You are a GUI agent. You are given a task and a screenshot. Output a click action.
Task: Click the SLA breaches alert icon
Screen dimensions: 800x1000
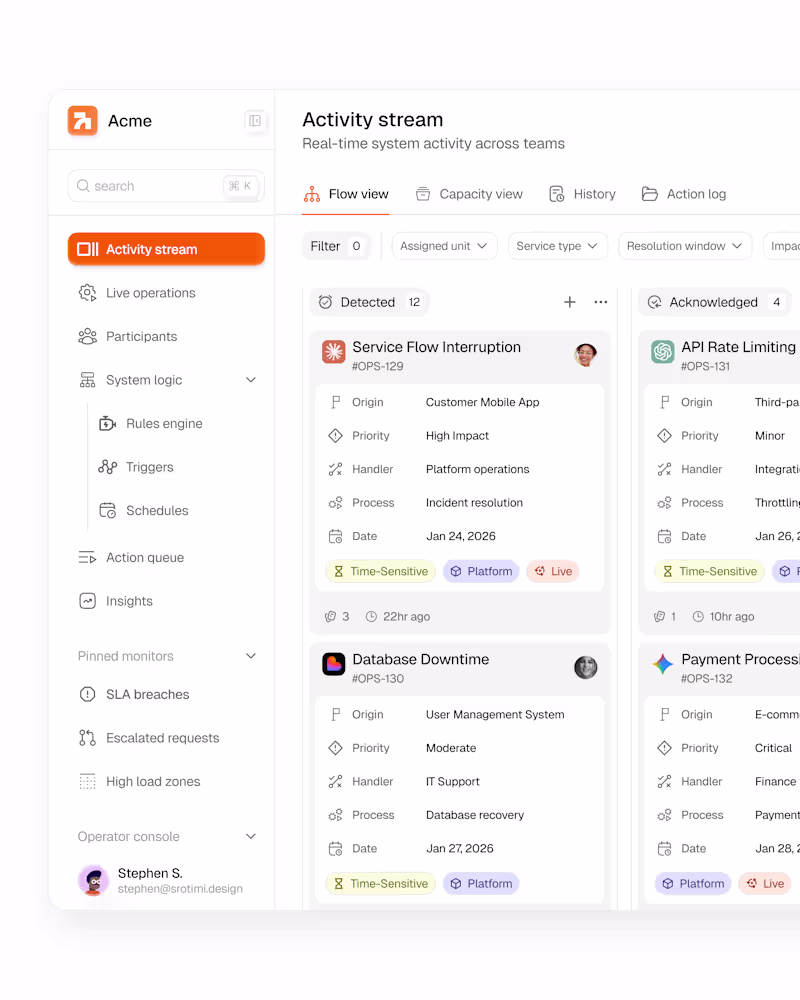click(x=87, y=695)
